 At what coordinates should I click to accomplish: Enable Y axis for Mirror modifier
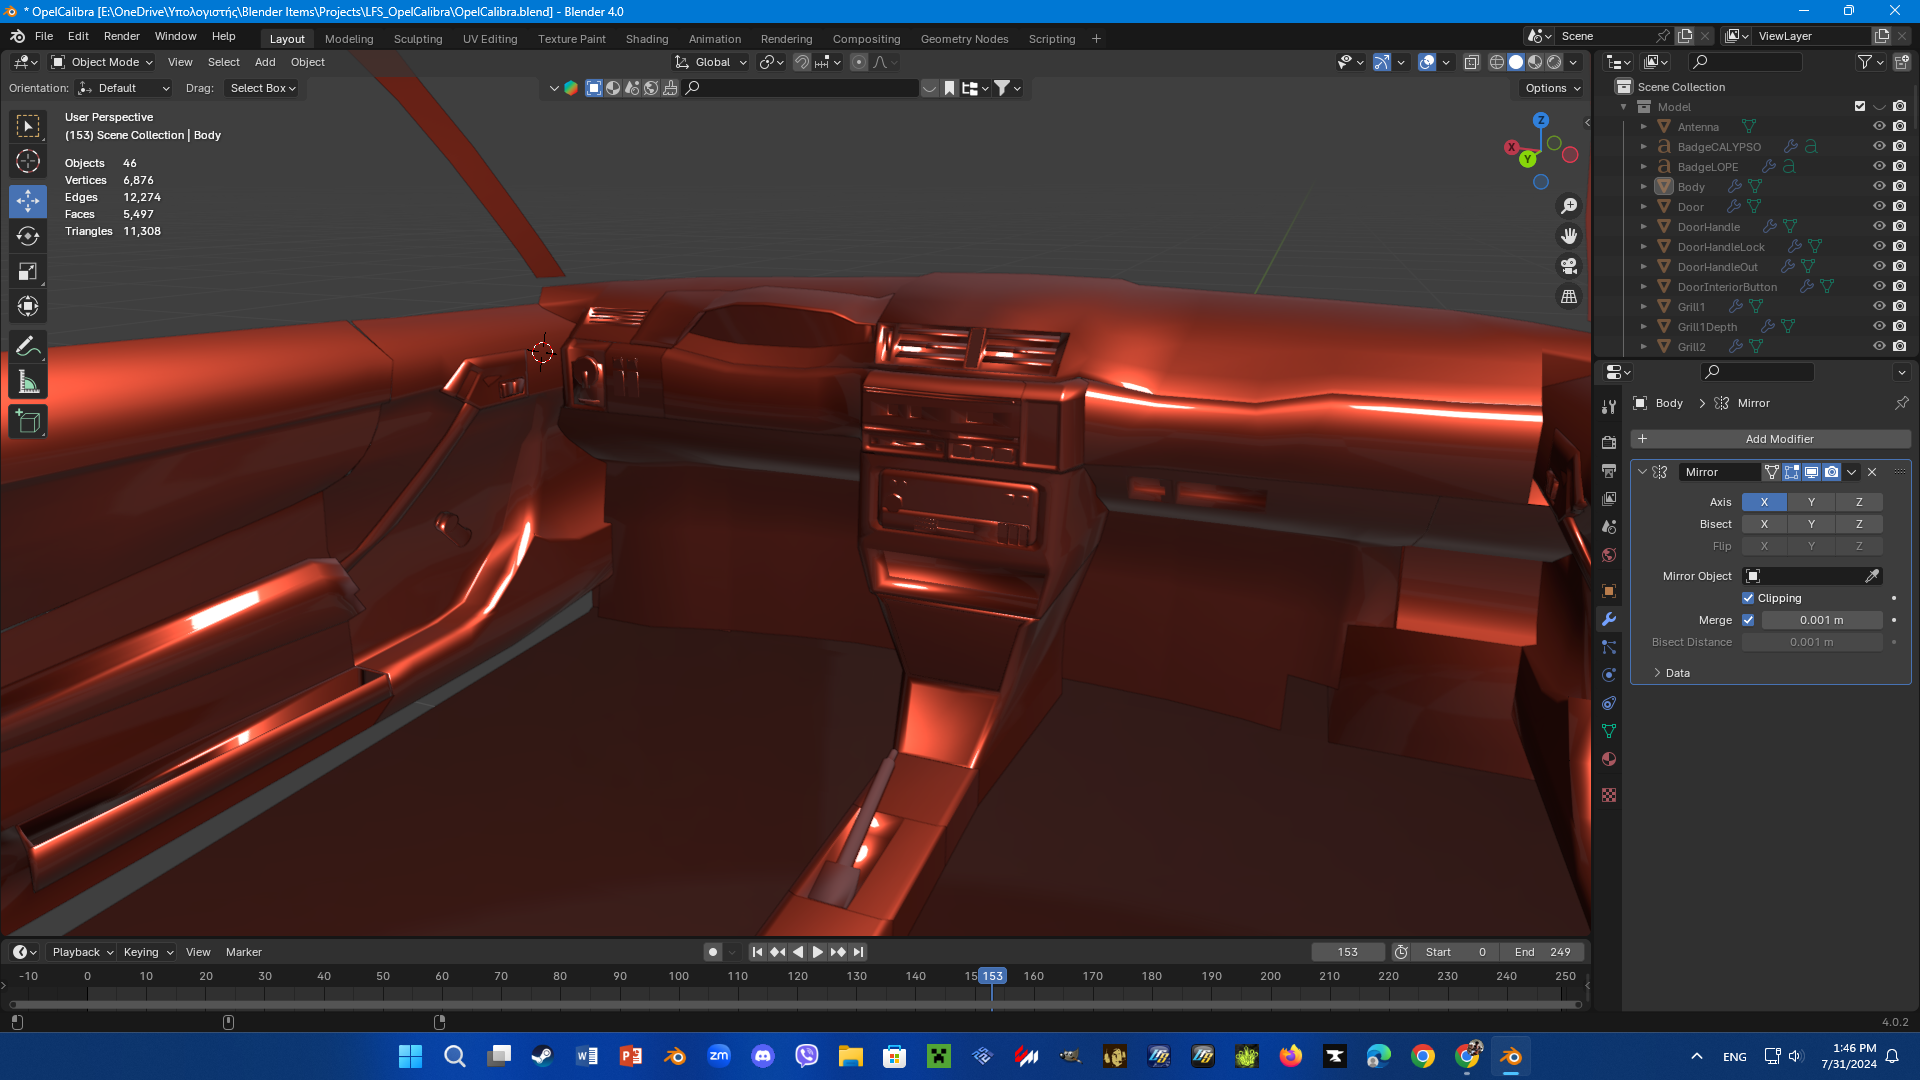click(x=1811, y=502)
